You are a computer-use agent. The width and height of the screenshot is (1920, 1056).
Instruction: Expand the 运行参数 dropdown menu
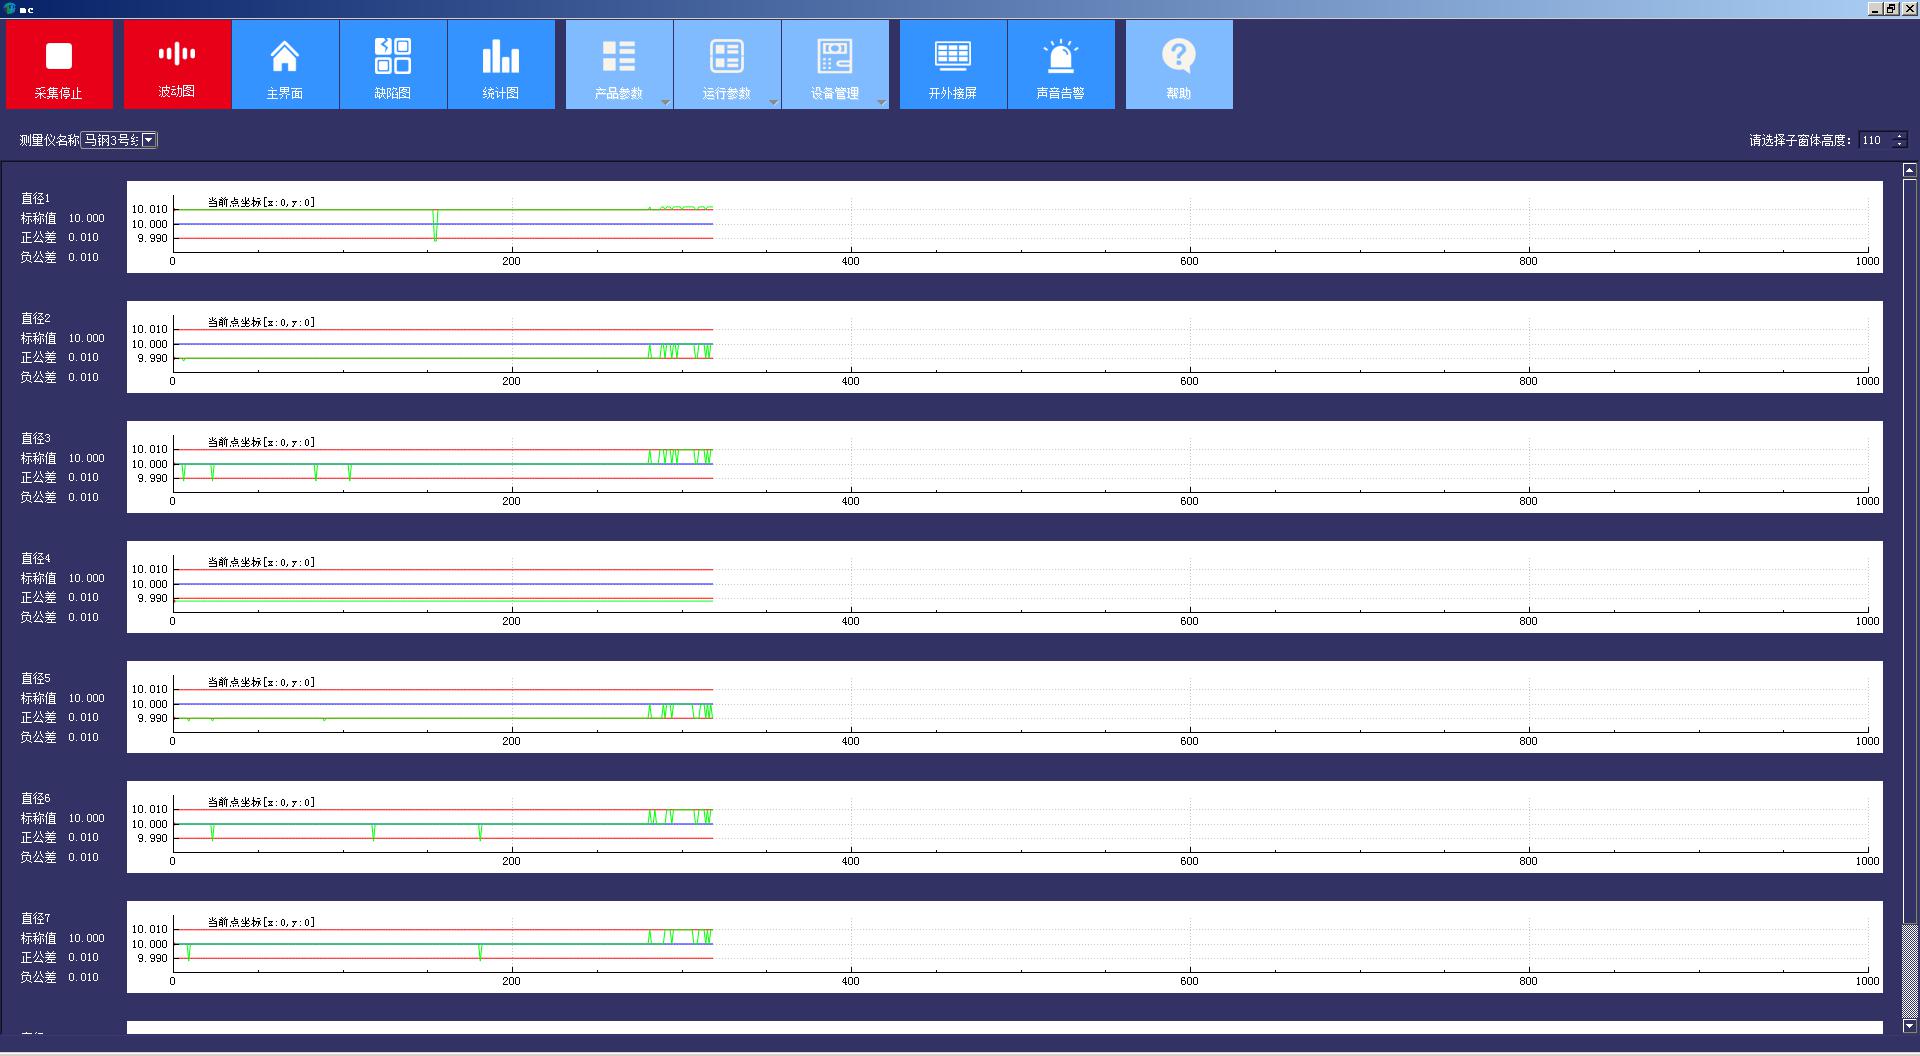[773, 102]
